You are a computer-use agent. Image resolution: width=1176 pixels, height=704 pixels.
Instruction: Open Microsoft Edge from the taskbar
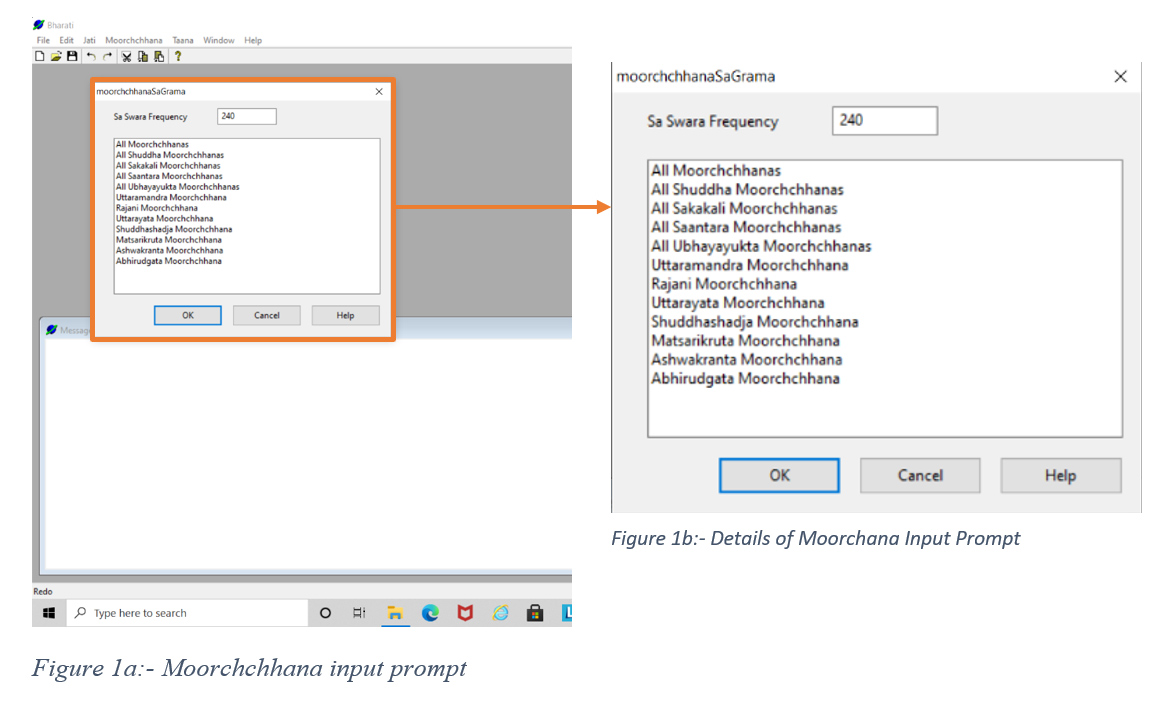click(x=430, y=613)
